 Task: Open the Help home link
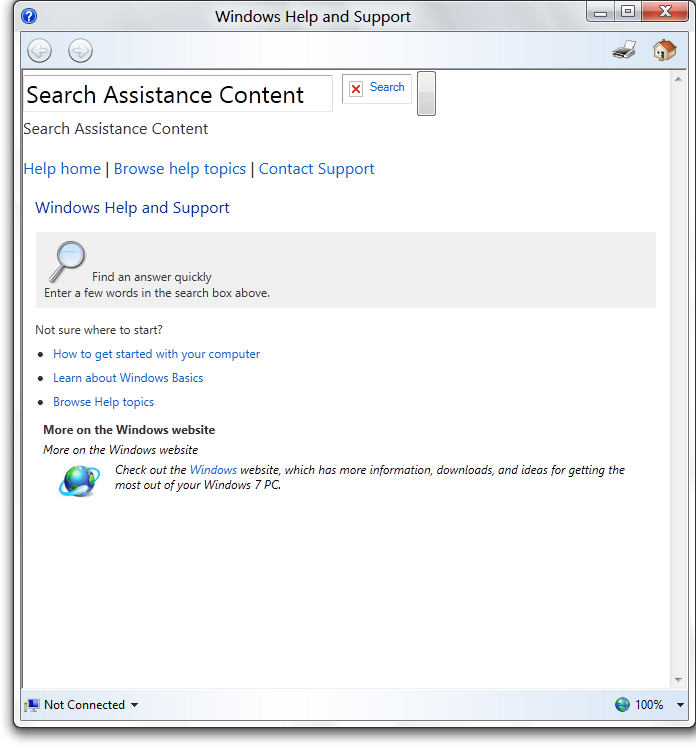(x=62, y=169)
